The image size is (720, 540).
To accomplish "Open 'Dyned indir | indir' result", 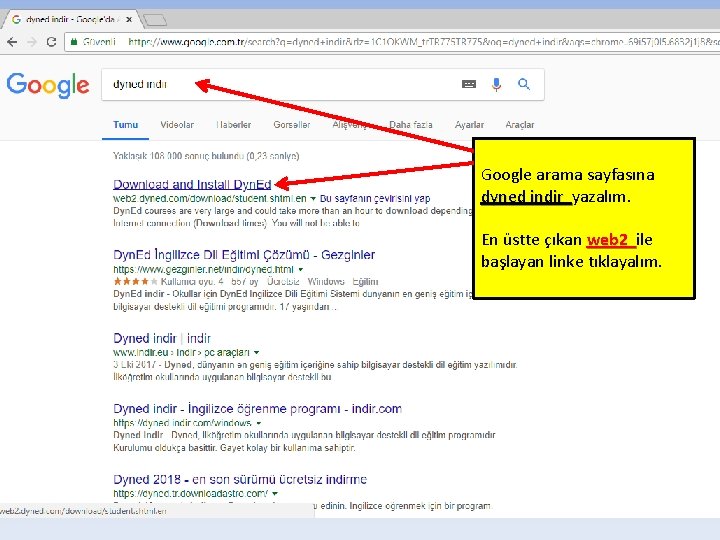I will click(162, 338).
